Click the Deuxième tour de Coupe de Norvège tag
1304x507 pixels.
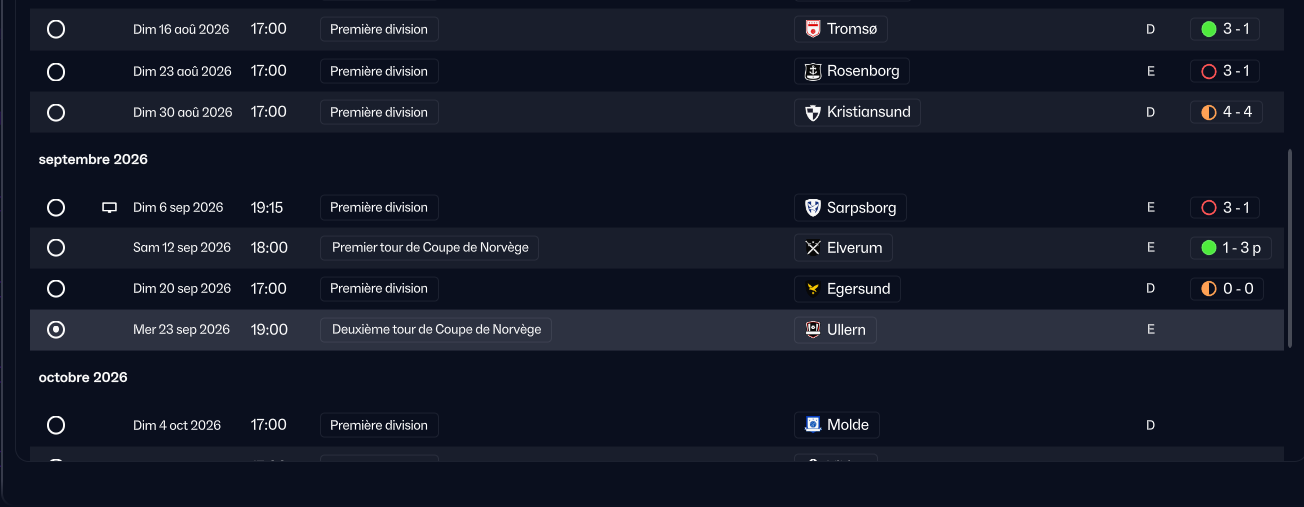[436, 330]
